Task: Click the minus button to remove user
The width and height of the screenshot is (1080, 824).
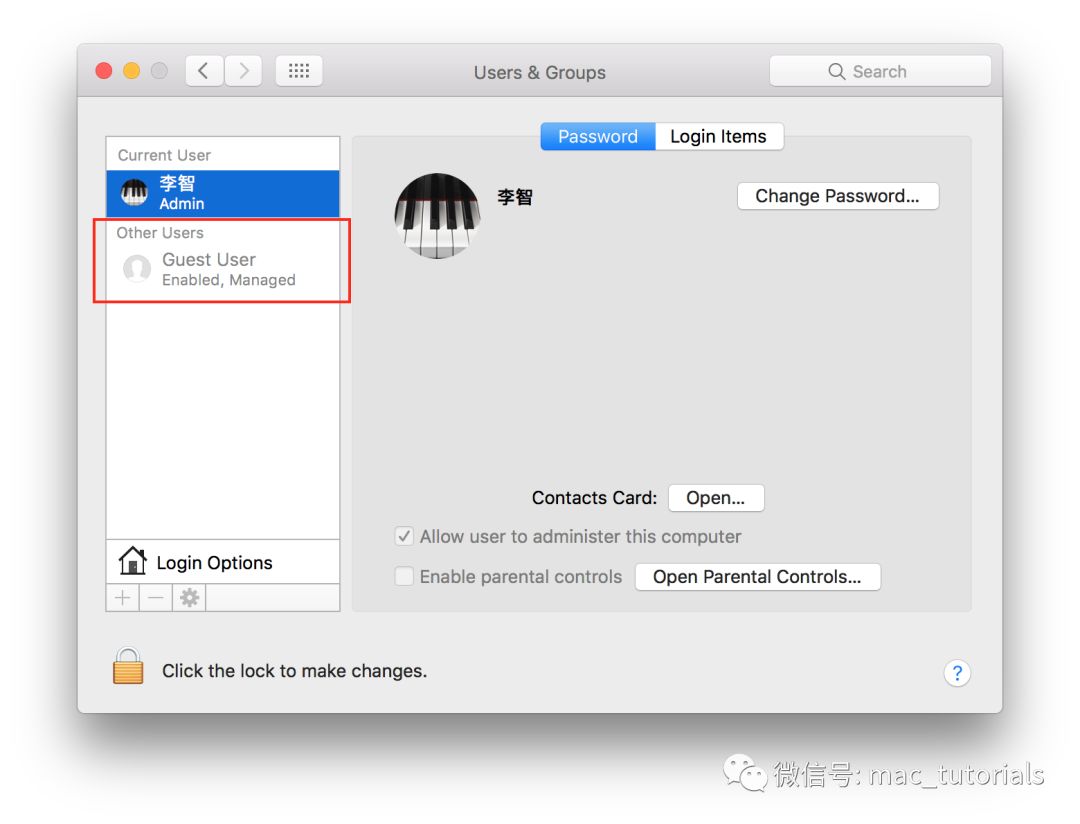Action: point(155,598)
